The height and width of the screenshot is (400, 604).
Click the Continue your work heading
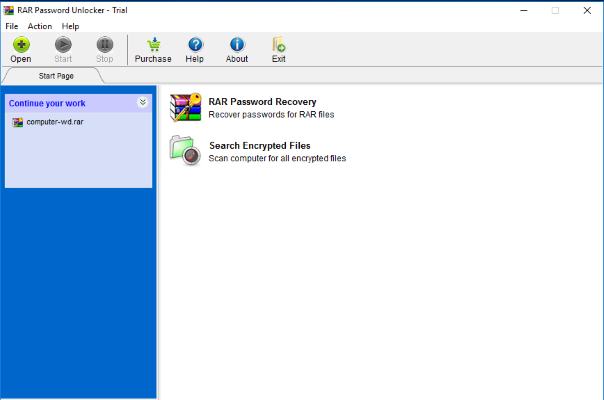[47, 103]
